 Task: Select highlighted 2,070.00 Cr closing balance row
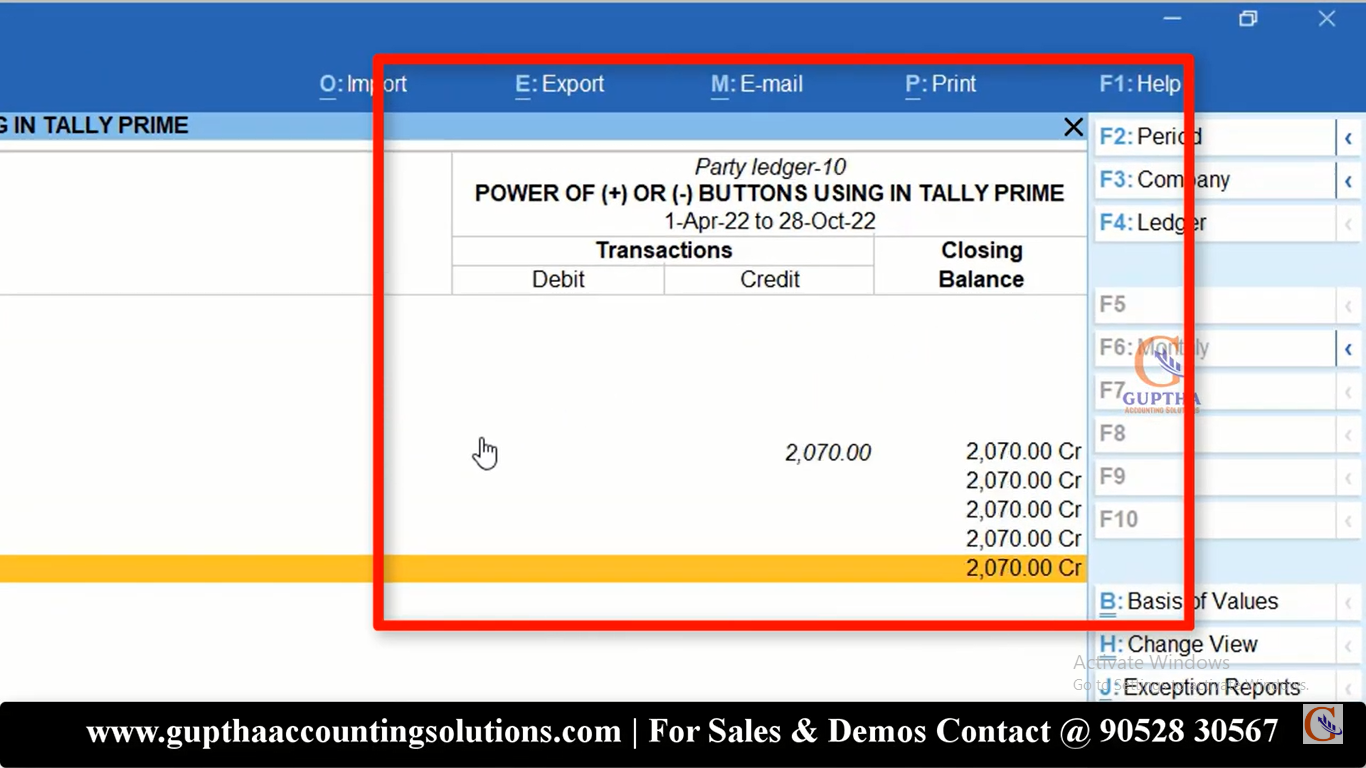(x=543, y=568)
